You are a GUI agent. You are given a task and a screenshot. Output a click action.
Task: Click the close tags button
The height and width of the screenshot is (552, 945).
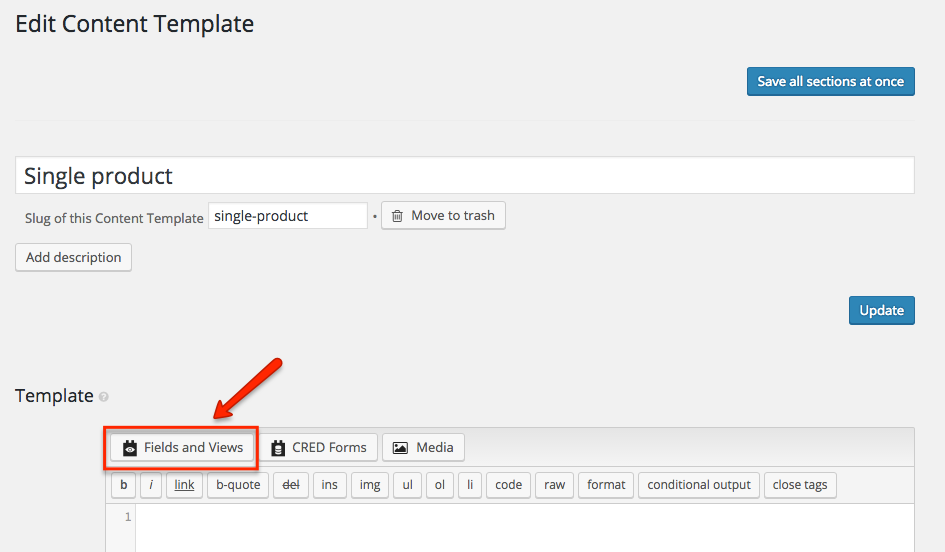point(800,485)
